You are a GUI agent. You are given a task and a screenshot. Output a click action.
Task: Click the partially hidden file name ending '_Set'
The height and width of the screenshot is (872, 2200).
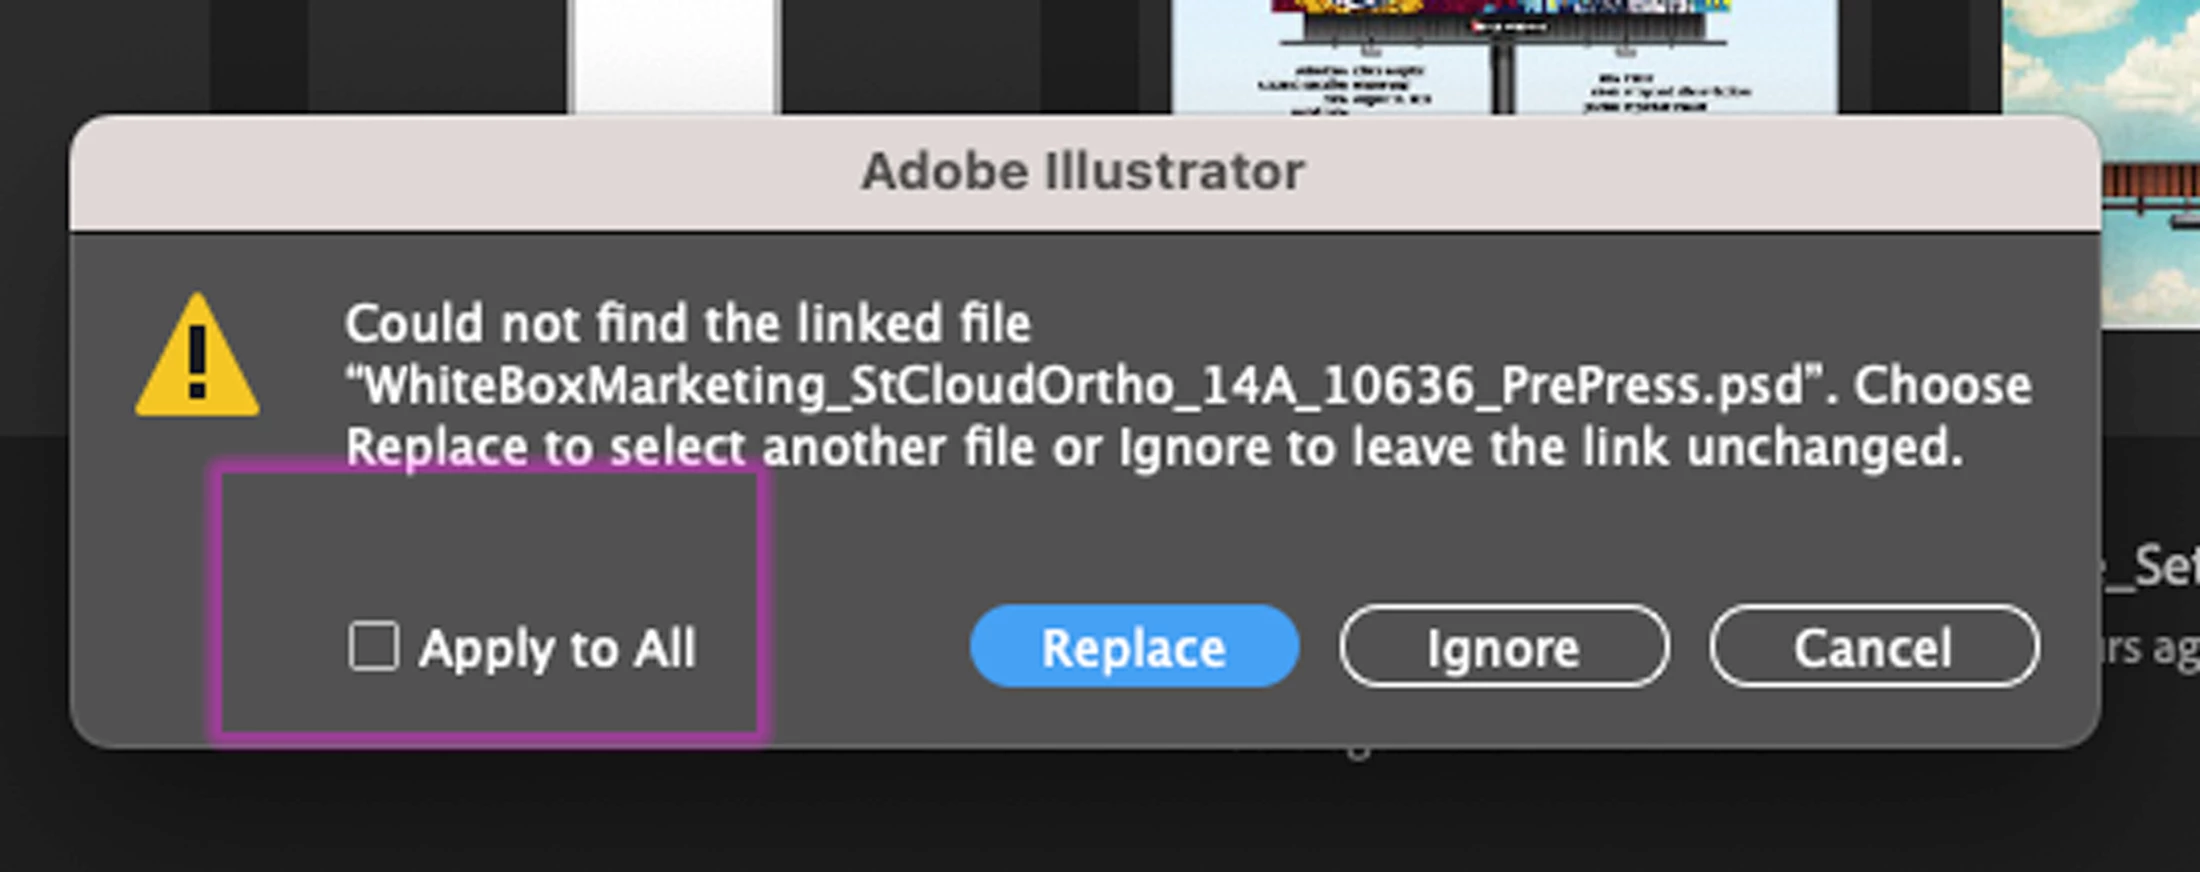(2150, 567)
